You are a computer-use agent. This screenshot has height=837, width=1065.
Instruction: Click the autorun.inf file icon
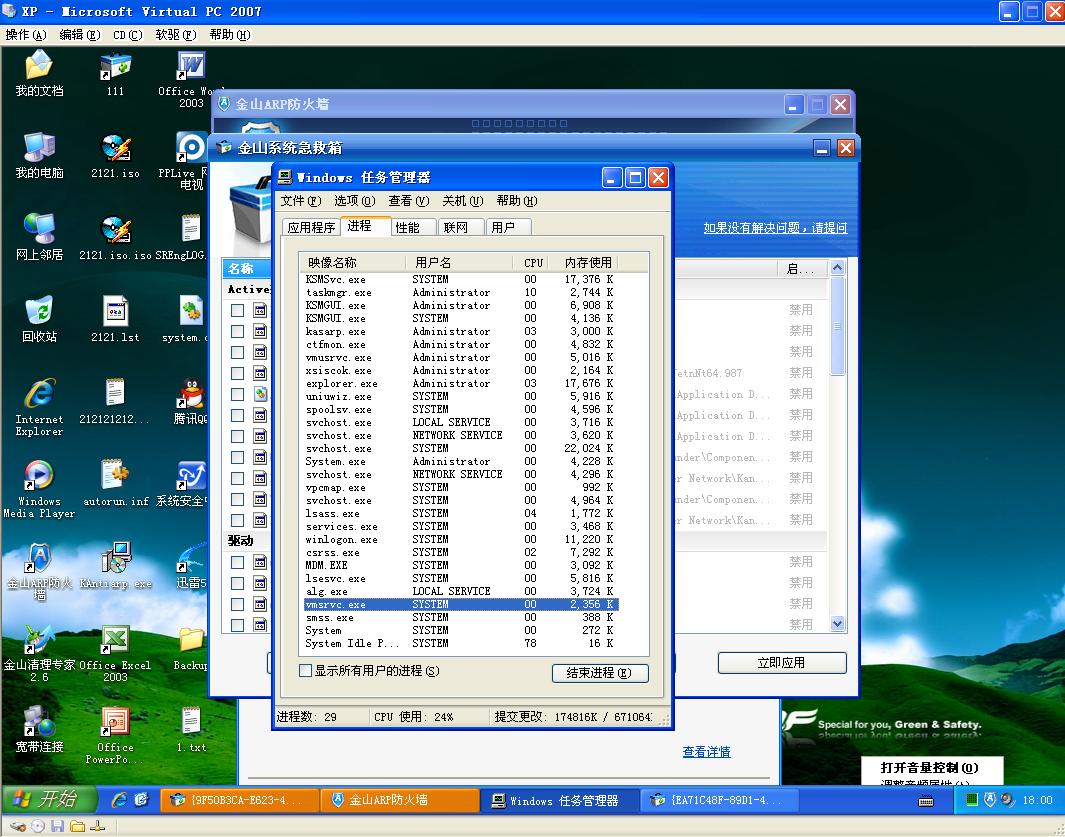click(x=115, y=483)
